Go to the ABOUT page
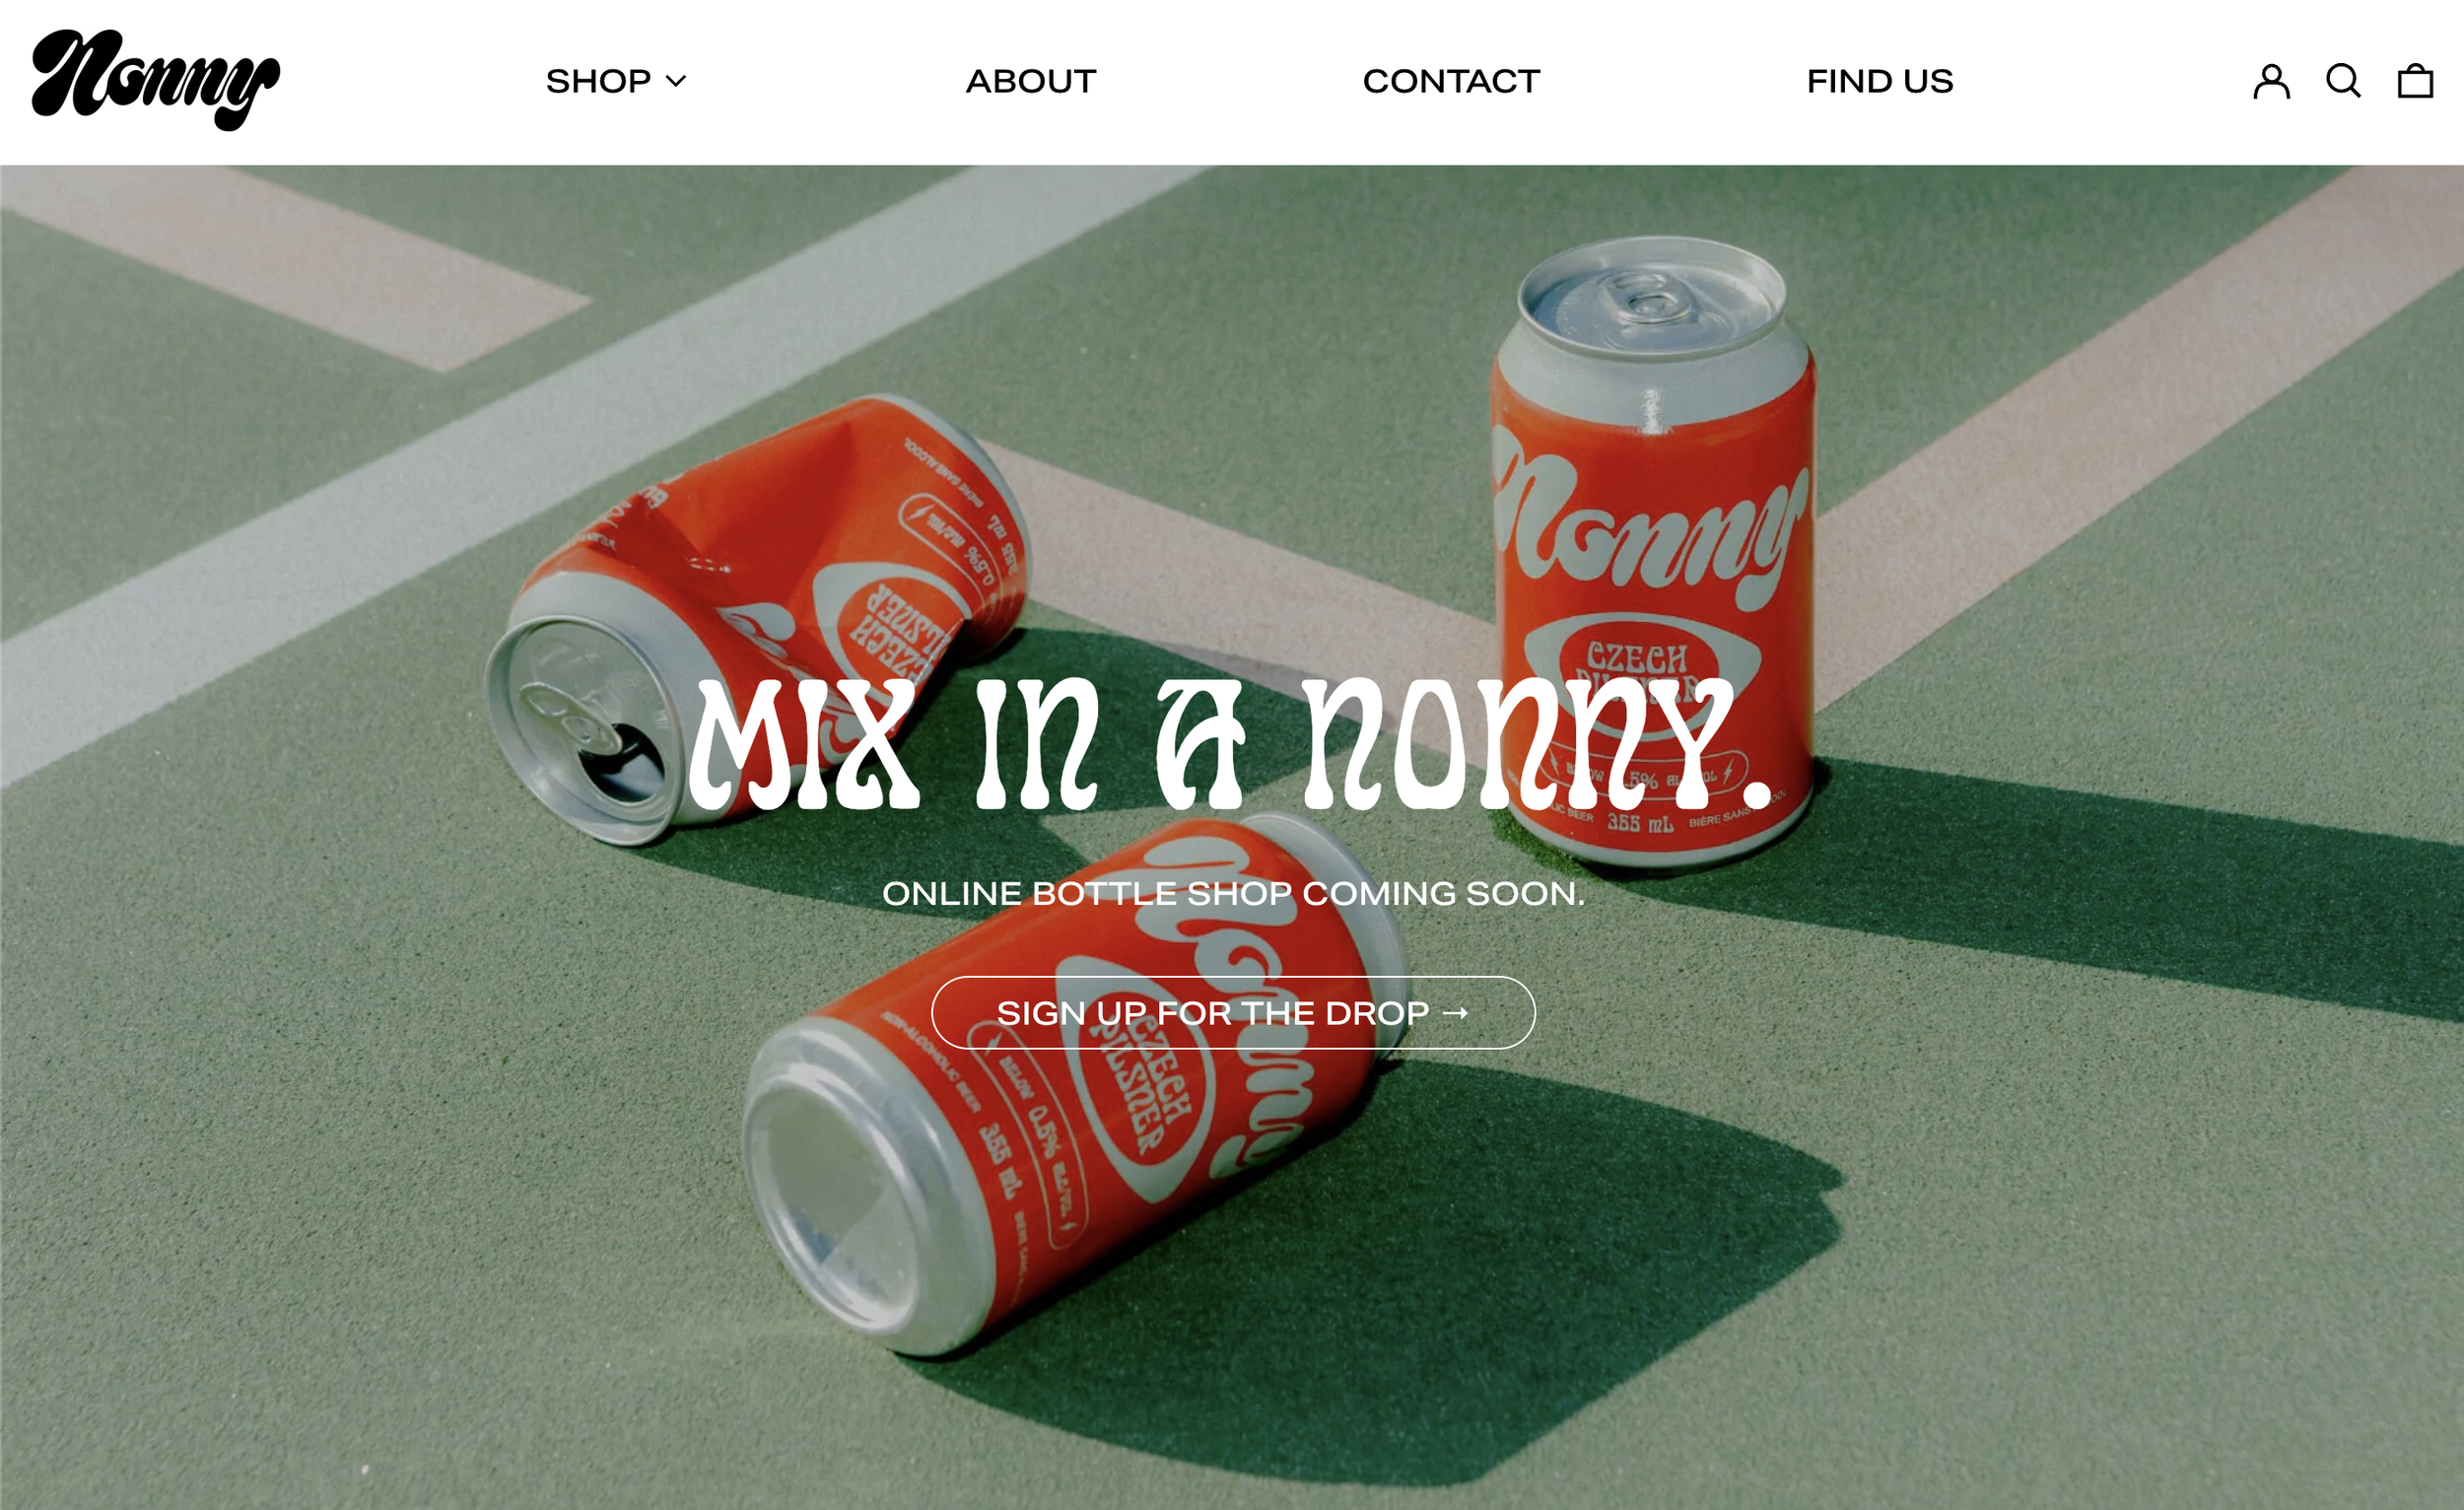Image resolution: width=2464 pixels, height=1510 pixels. pos(1031,81)
